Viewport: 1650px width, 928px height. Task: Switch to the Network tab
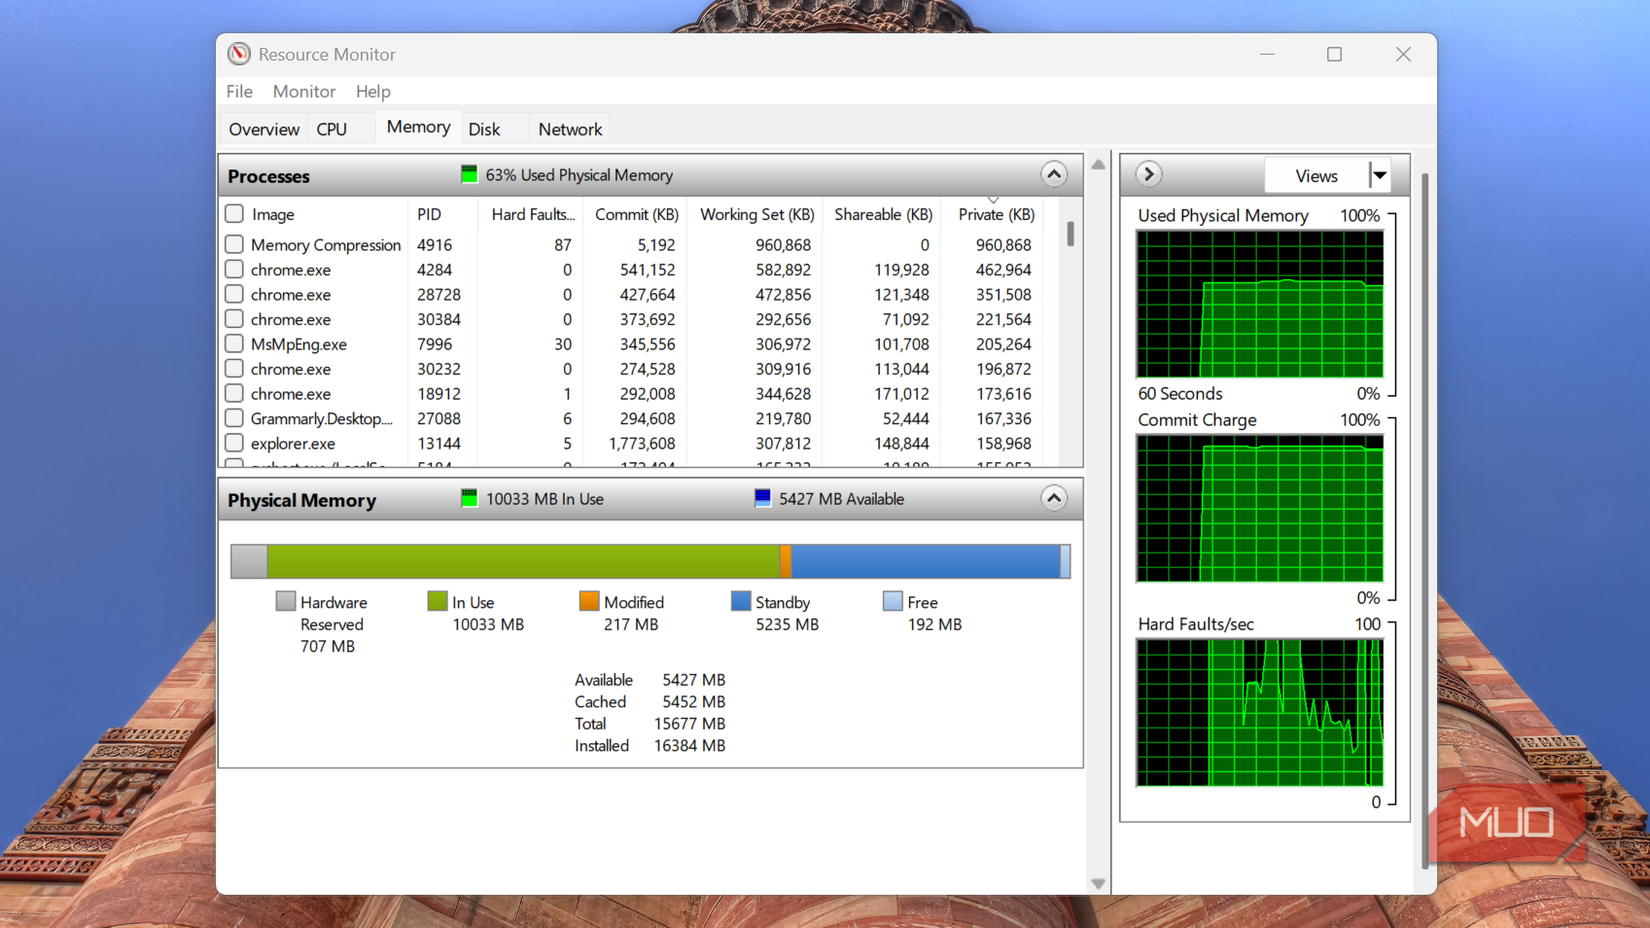tap(570, 129)
